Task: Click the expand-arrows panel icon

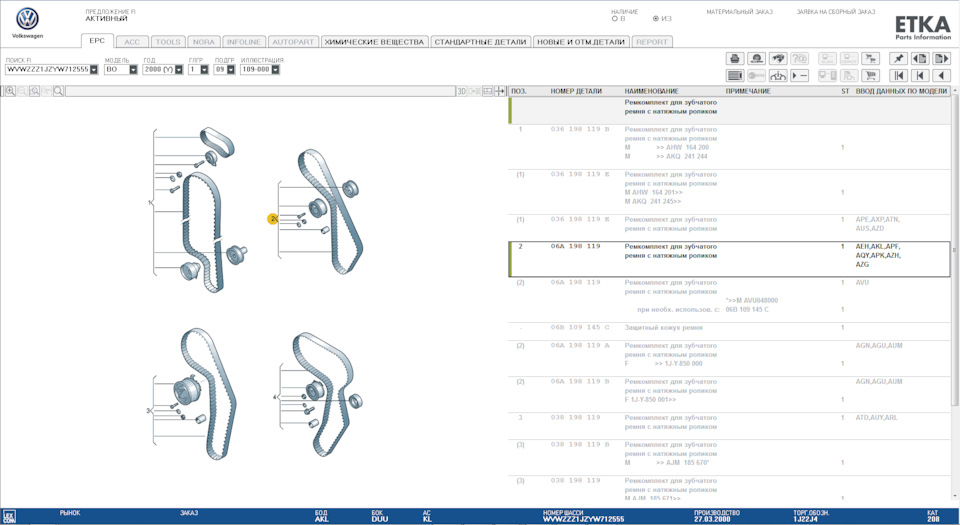Action: coord(500,91)
